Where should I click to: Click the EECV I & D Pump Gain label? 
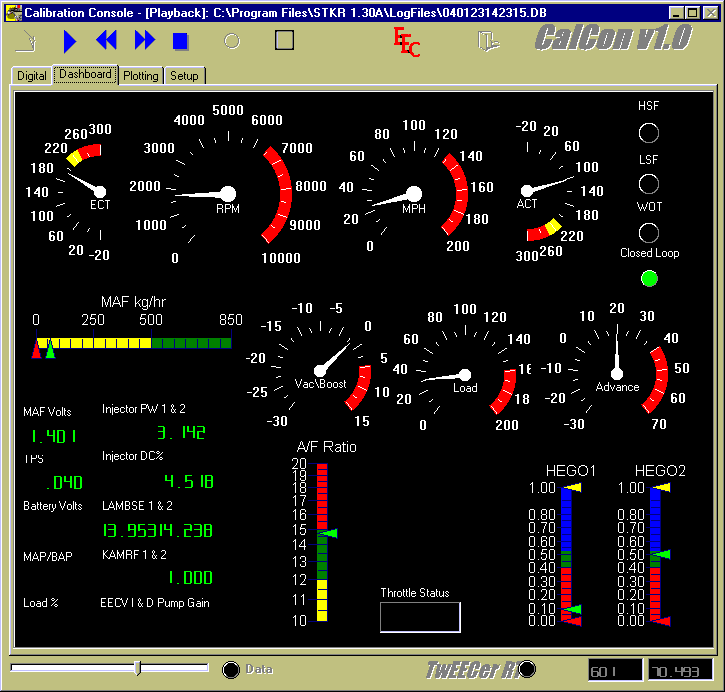click(155, 603)
